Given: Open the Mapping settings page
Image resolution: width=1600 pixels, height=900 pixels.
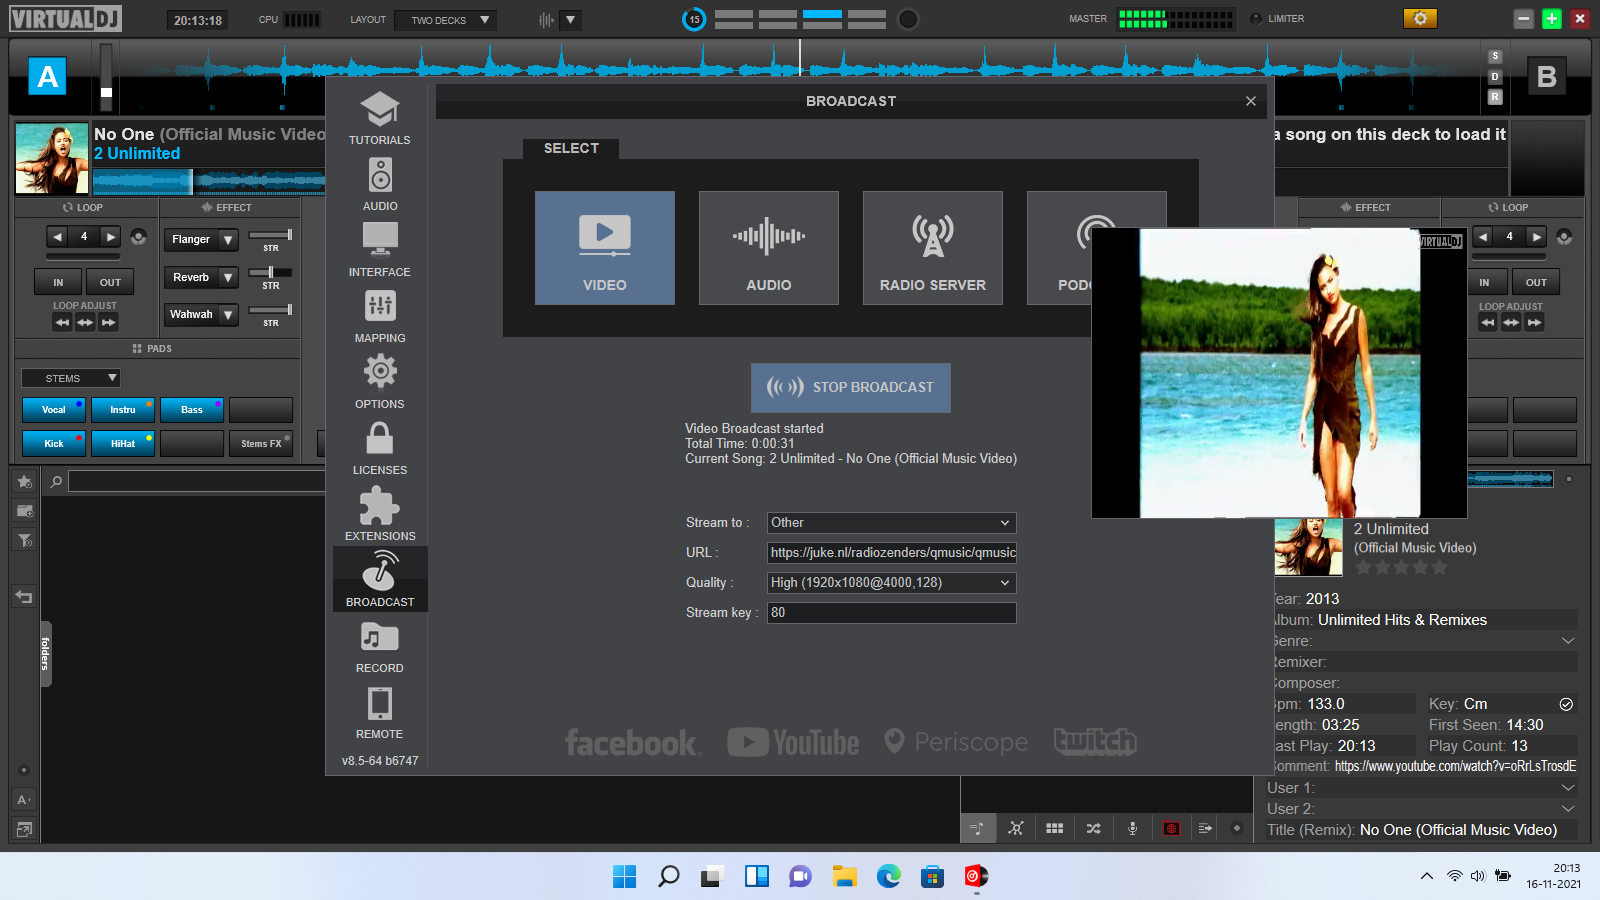Looking at the screenshot, I should [x=380, y=316].
